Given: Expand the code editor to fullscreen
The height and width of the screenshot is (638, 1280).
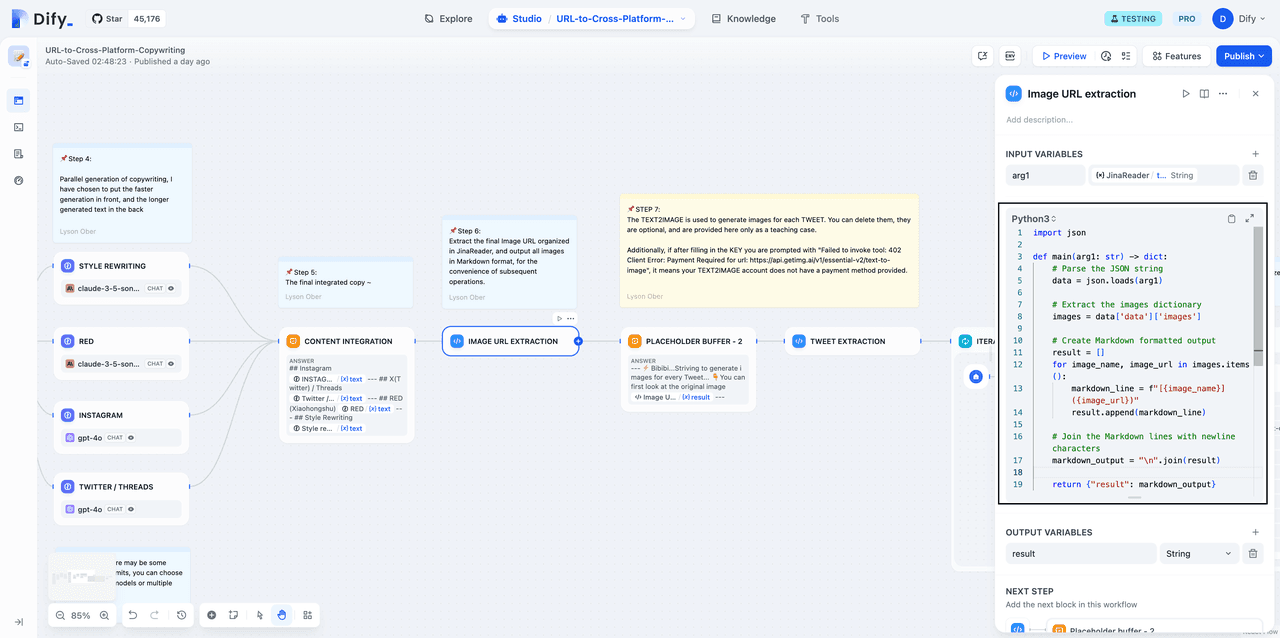Looking at the screenshot, I should tap(1249, 218).
